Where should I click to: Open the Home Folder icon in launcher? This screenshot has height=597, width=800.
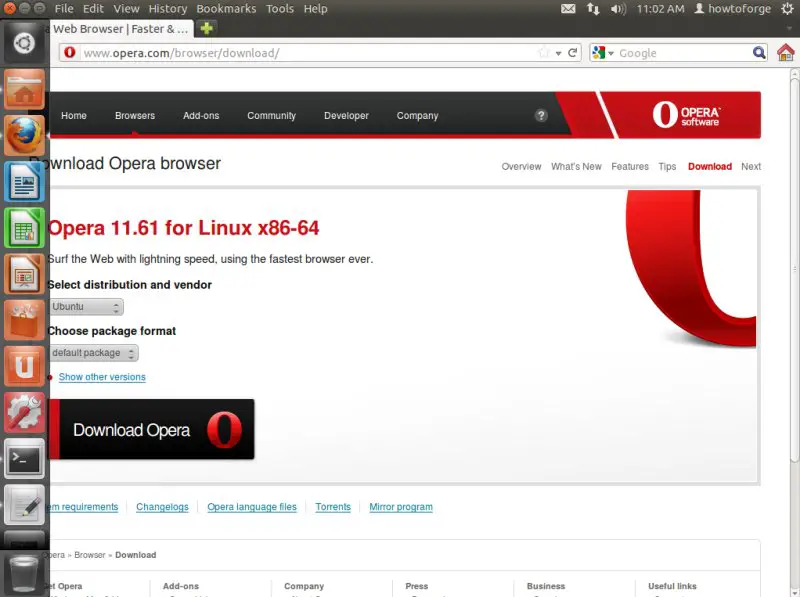coord(24,89)
